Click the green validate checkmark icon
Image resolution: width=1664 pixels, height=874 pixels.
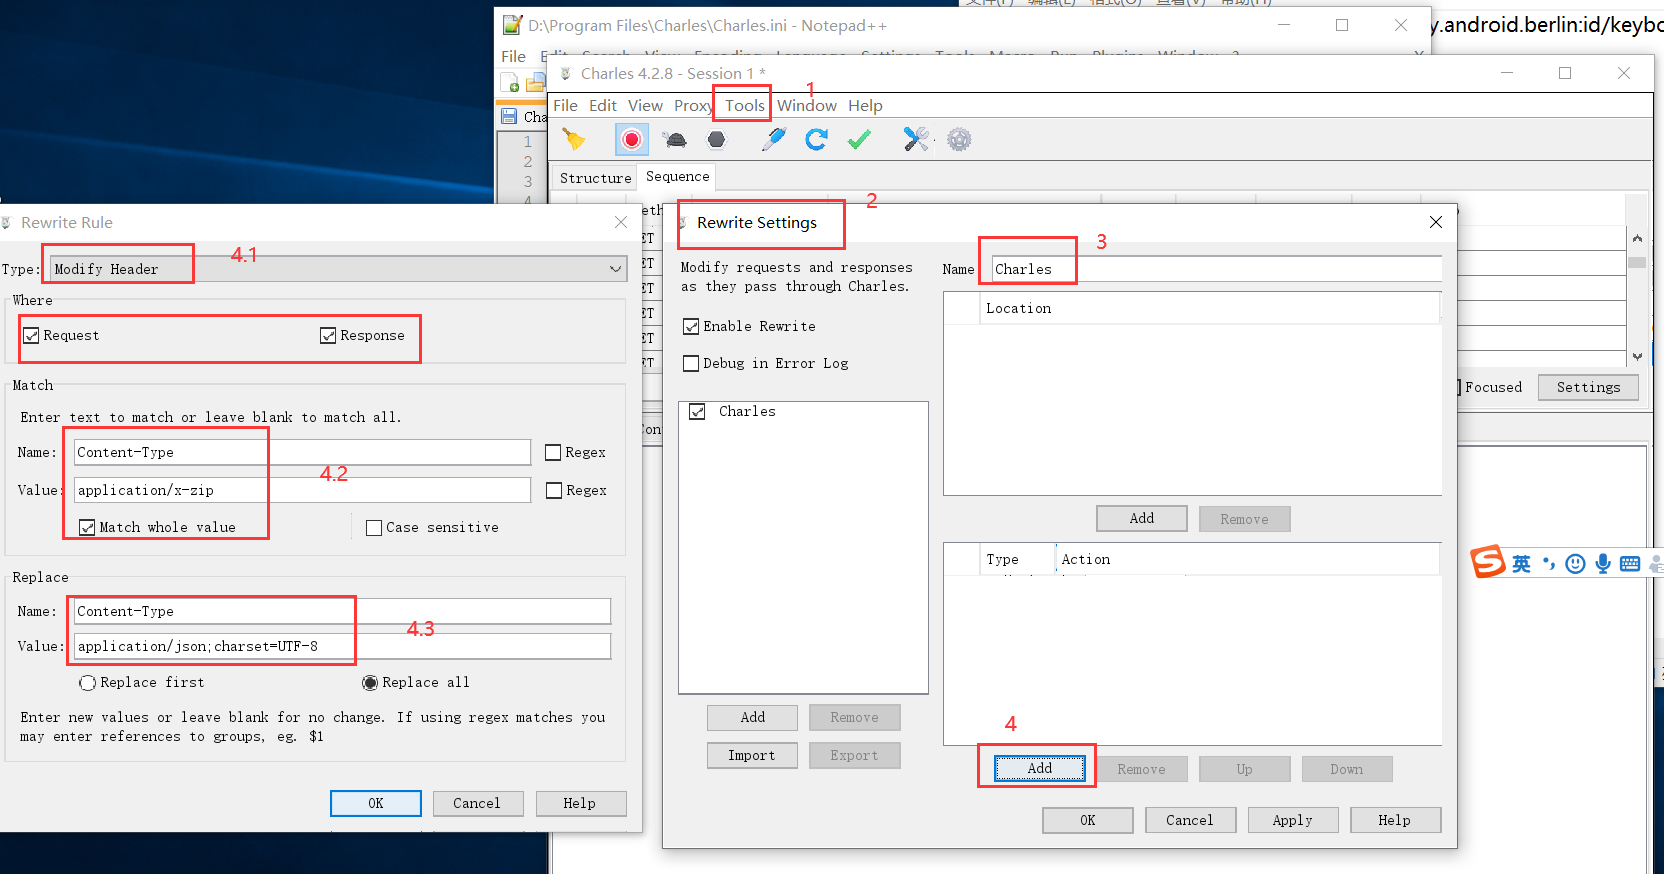(x=859, y=139)
